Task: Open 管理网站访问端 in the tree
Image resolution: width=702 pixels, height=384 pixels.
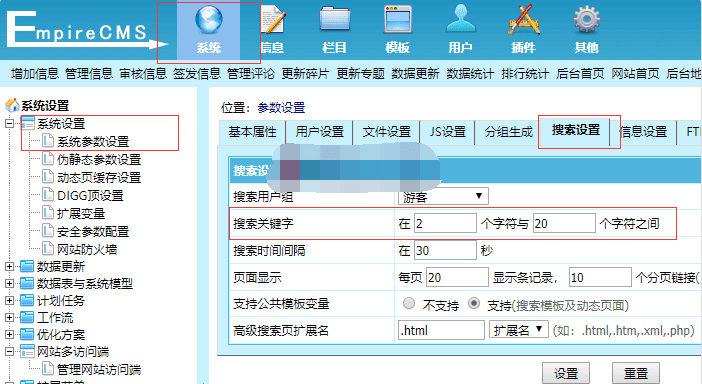Action: pos(99,369)
